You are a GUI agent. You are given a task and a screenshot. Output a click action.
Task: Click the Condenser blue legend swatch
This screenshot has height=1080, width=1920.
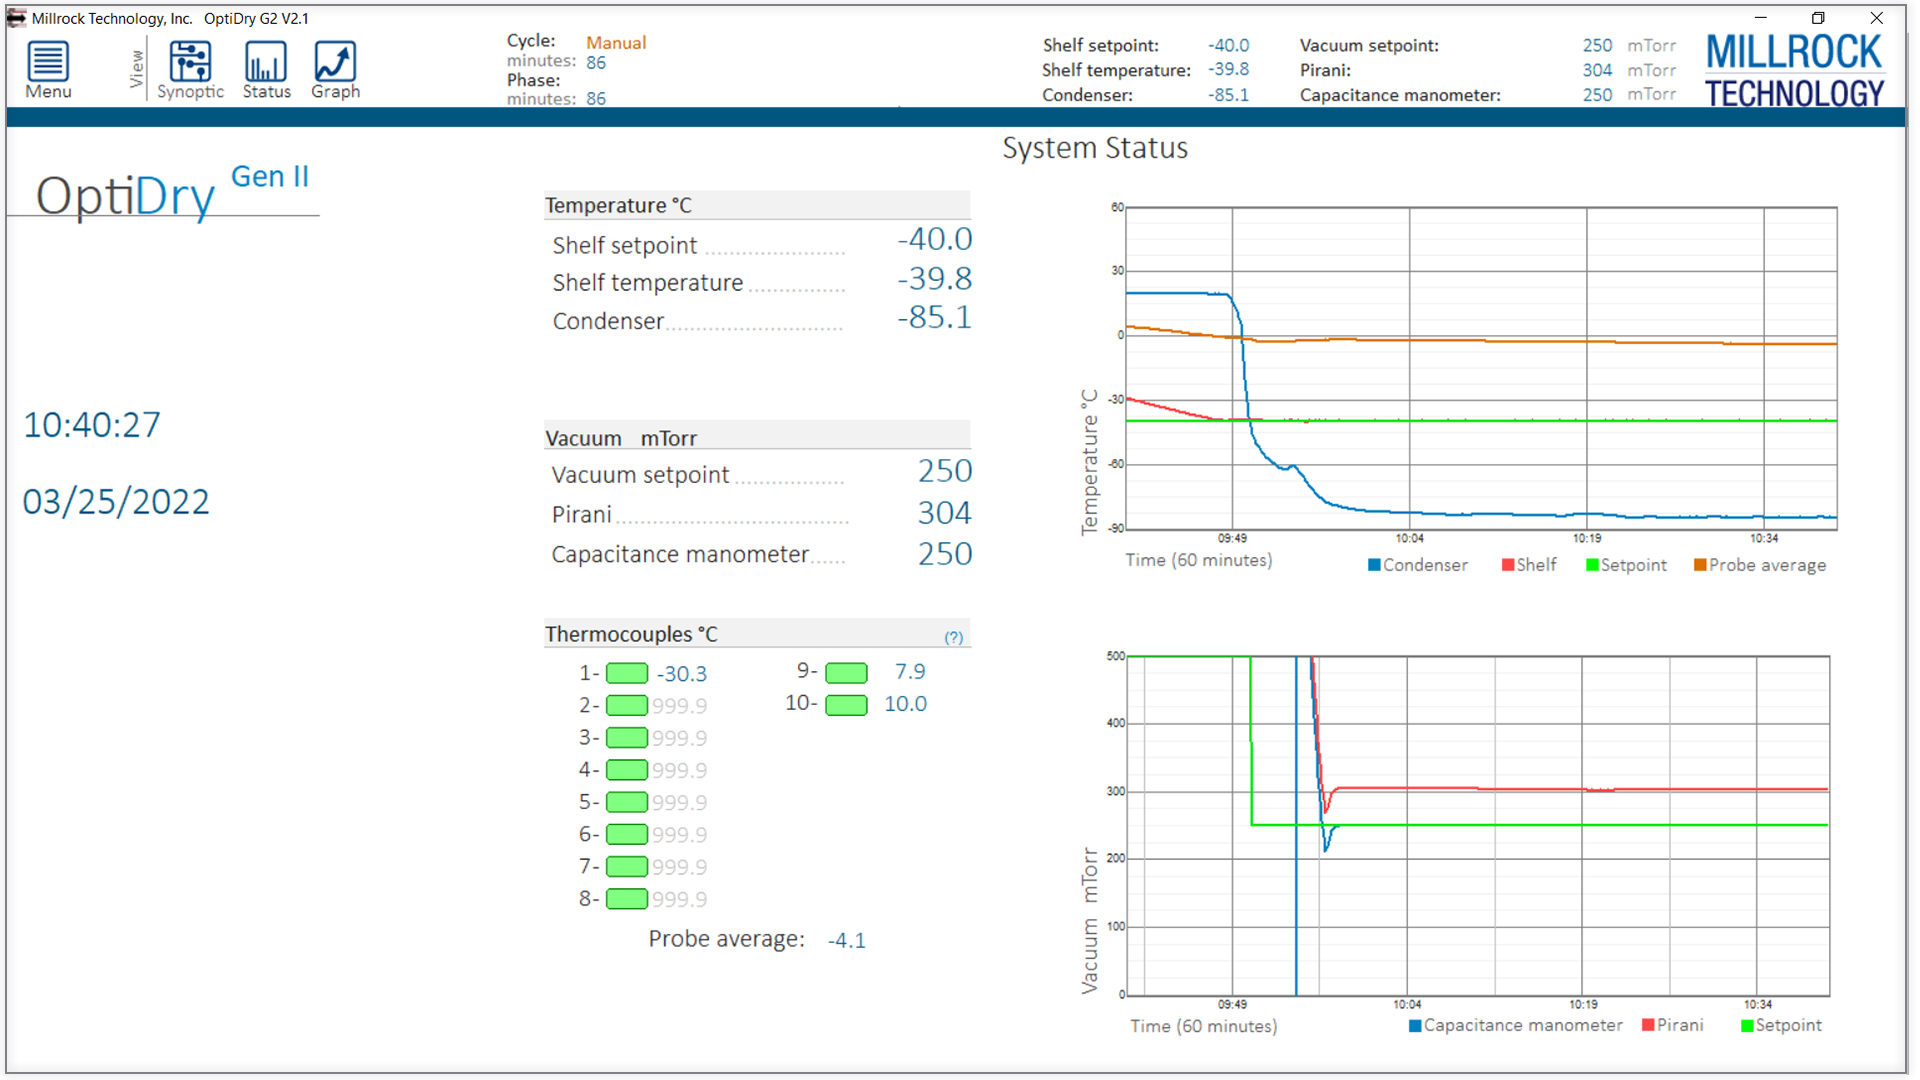(x=1374, y=565)
